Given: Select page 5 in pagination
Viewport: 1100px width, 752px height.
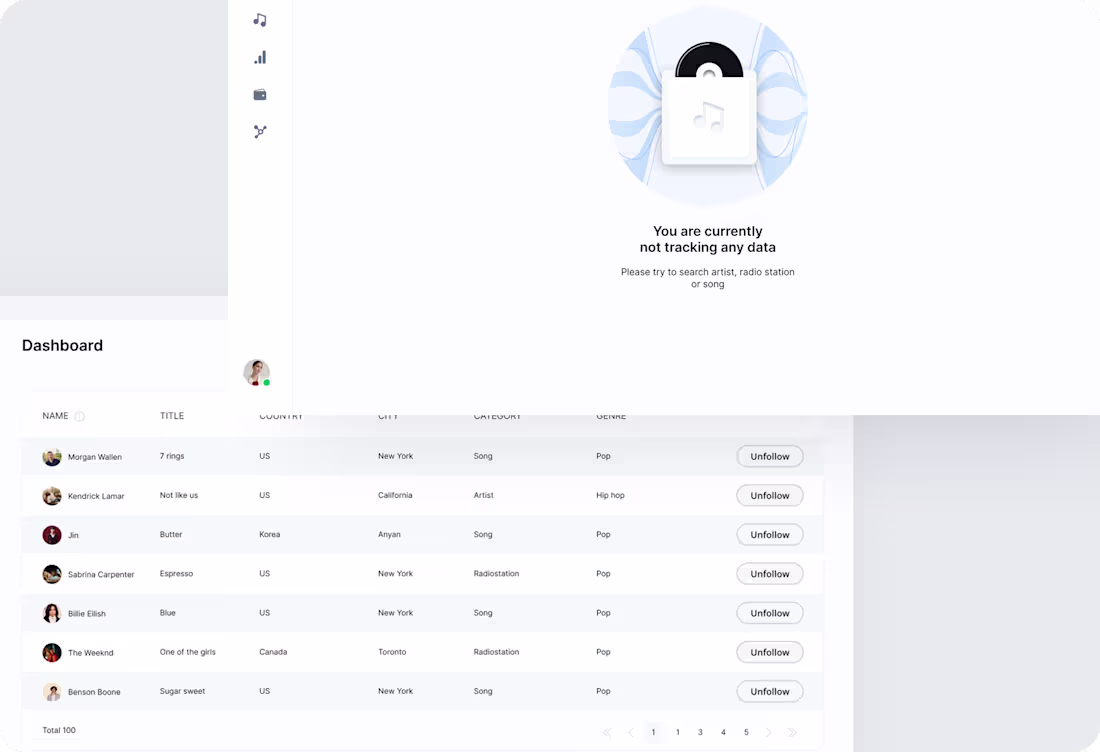Looking at the screenshot, I should coord(746,732).
